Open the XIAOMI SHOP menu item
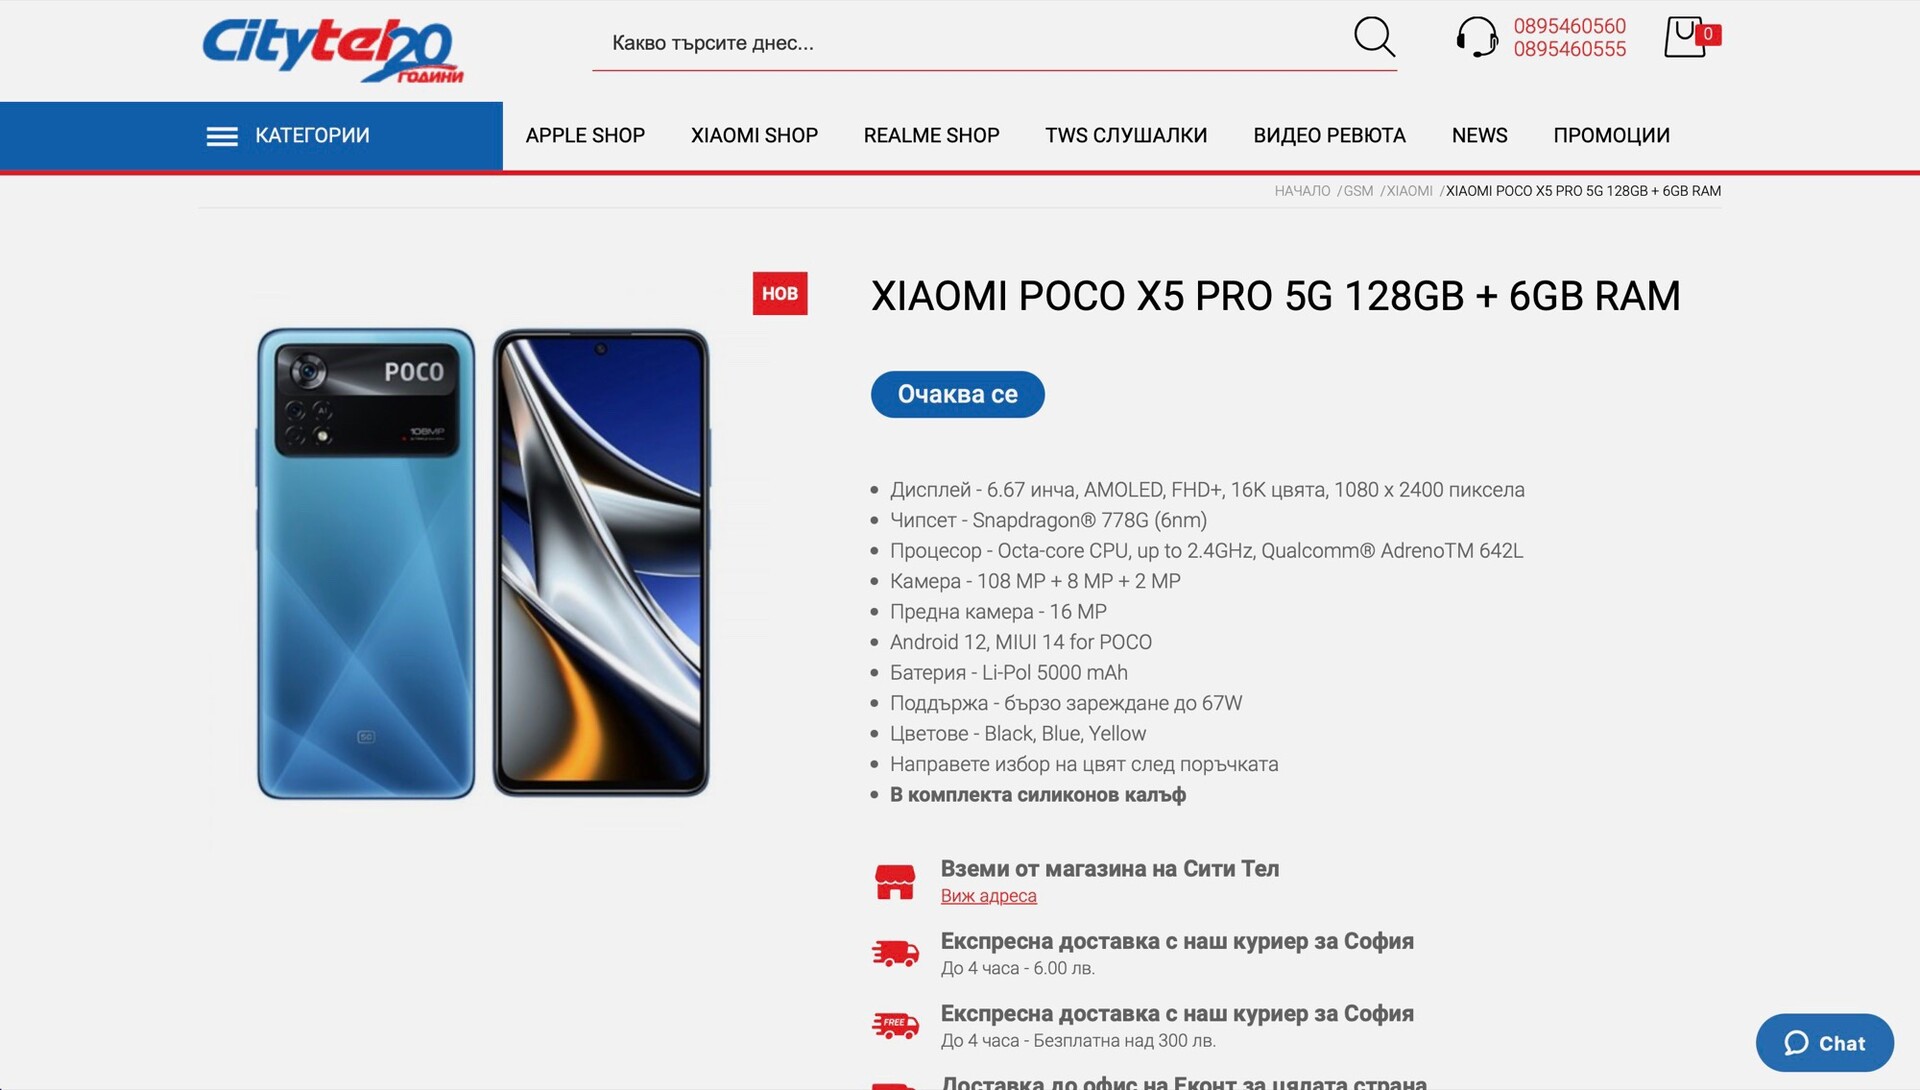 pos(754,135)
